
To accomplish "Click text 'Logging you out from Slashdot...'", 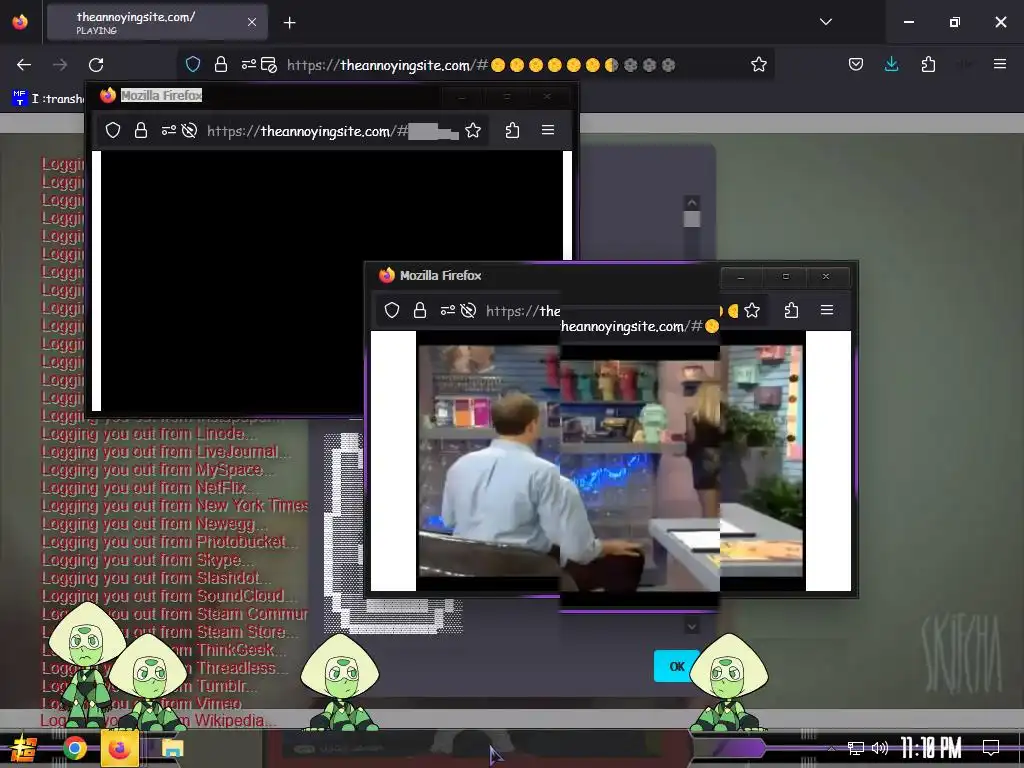I will [x=155, y=578].
